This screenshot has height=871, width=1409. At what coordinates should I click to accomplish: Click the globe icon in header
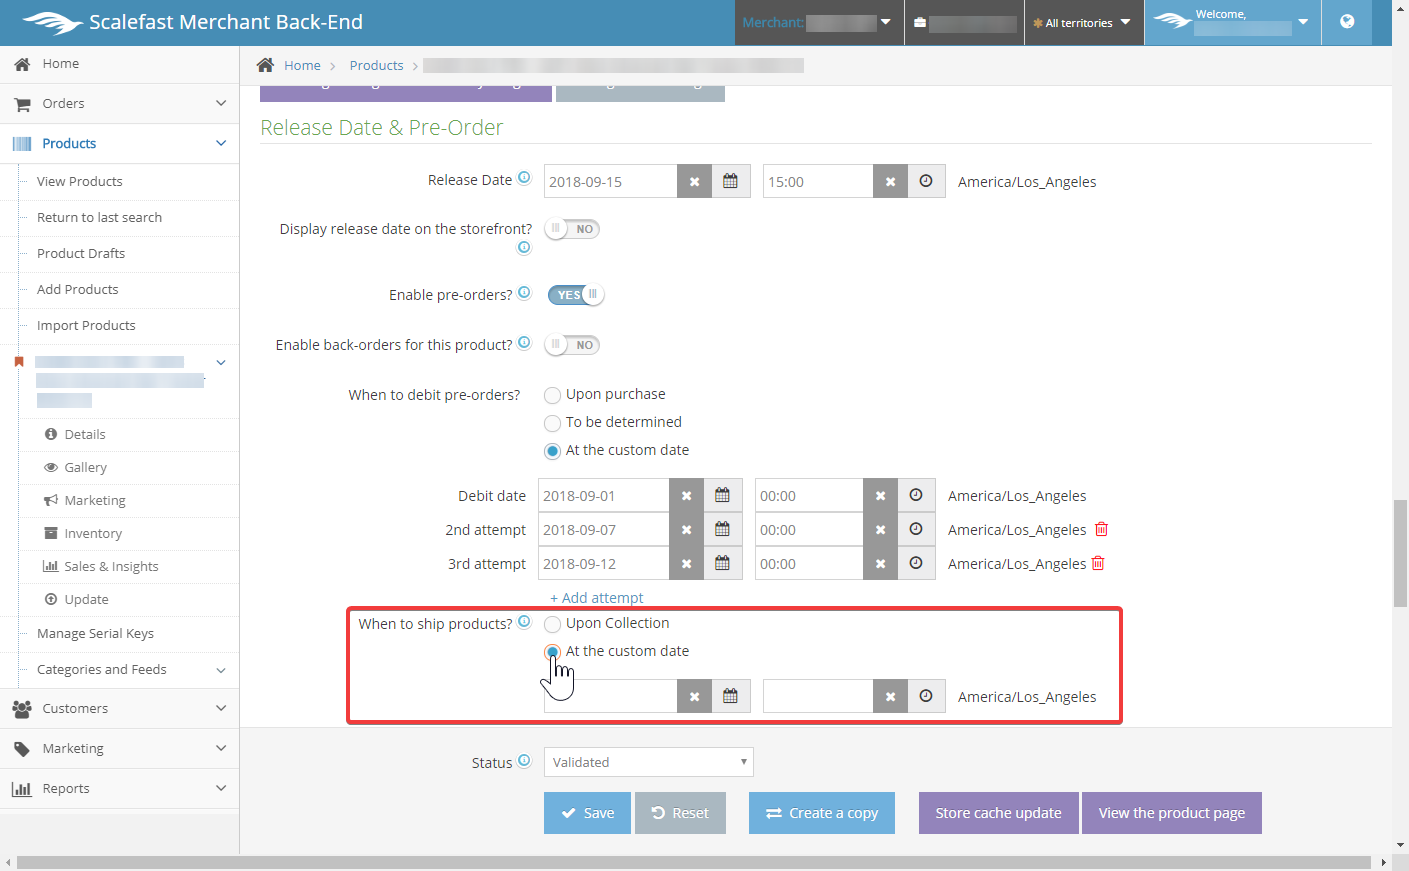[1347, 22]
